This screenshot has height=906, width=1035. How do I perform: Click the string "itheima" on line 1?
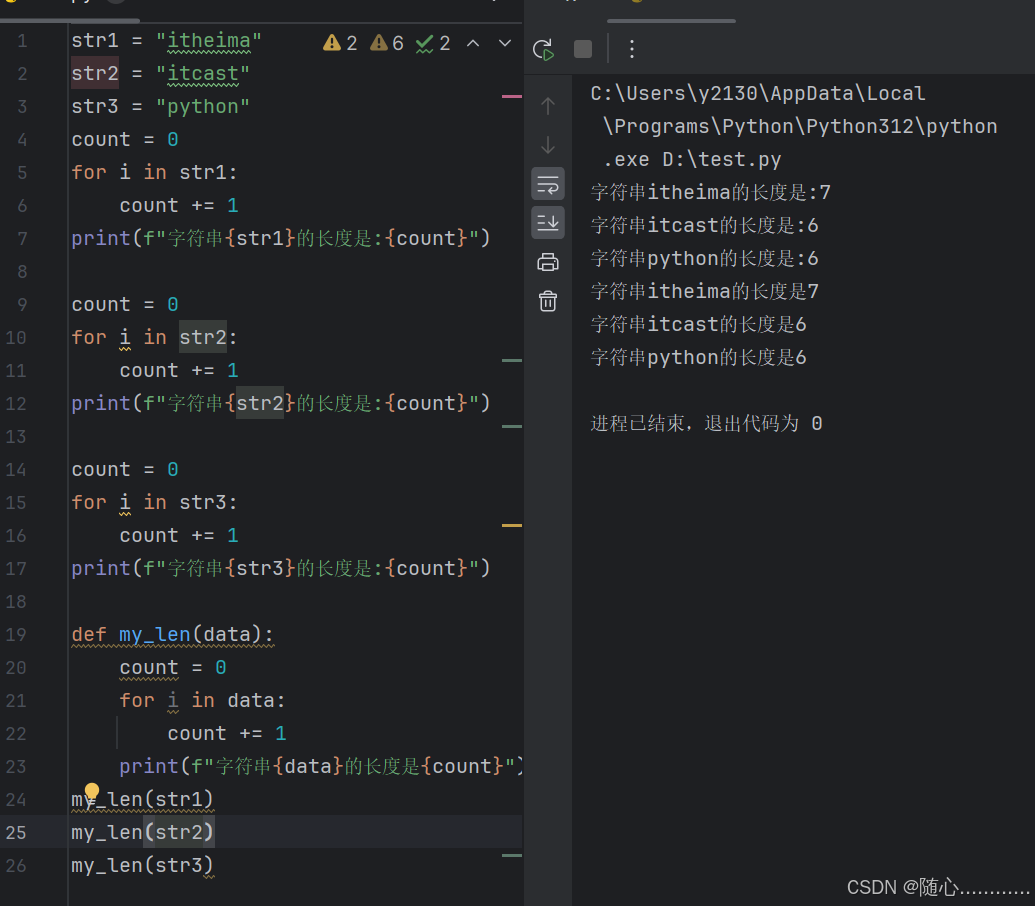pyautogui.click(x=209, y=41)
